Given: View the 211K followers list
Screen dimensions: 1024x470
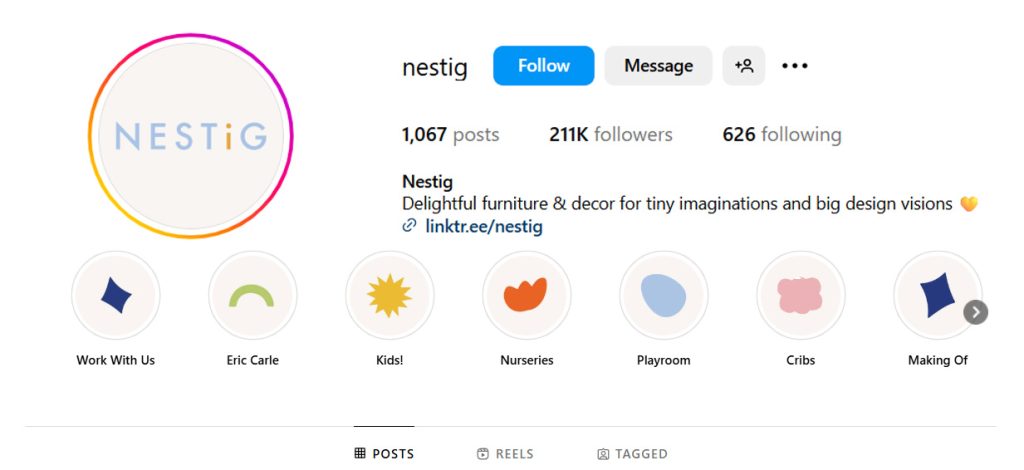Looking at the screenshot, I should point(610,135).
